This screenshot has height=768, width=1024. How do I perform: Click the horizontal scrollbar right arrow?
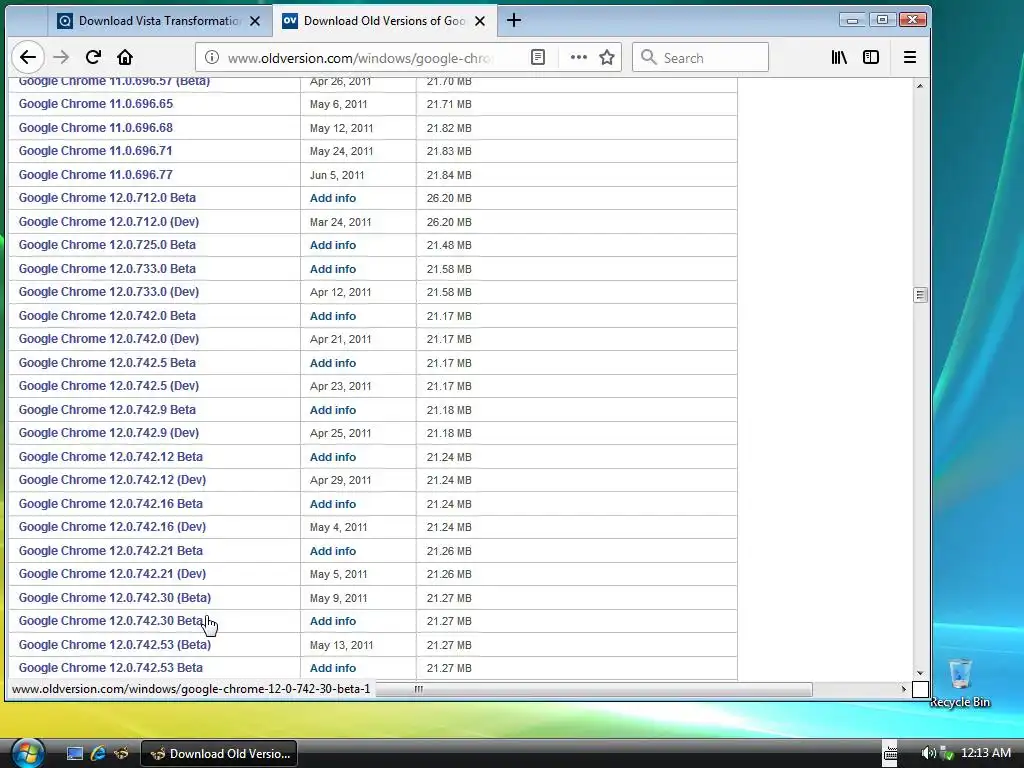(x=903, y=689)
